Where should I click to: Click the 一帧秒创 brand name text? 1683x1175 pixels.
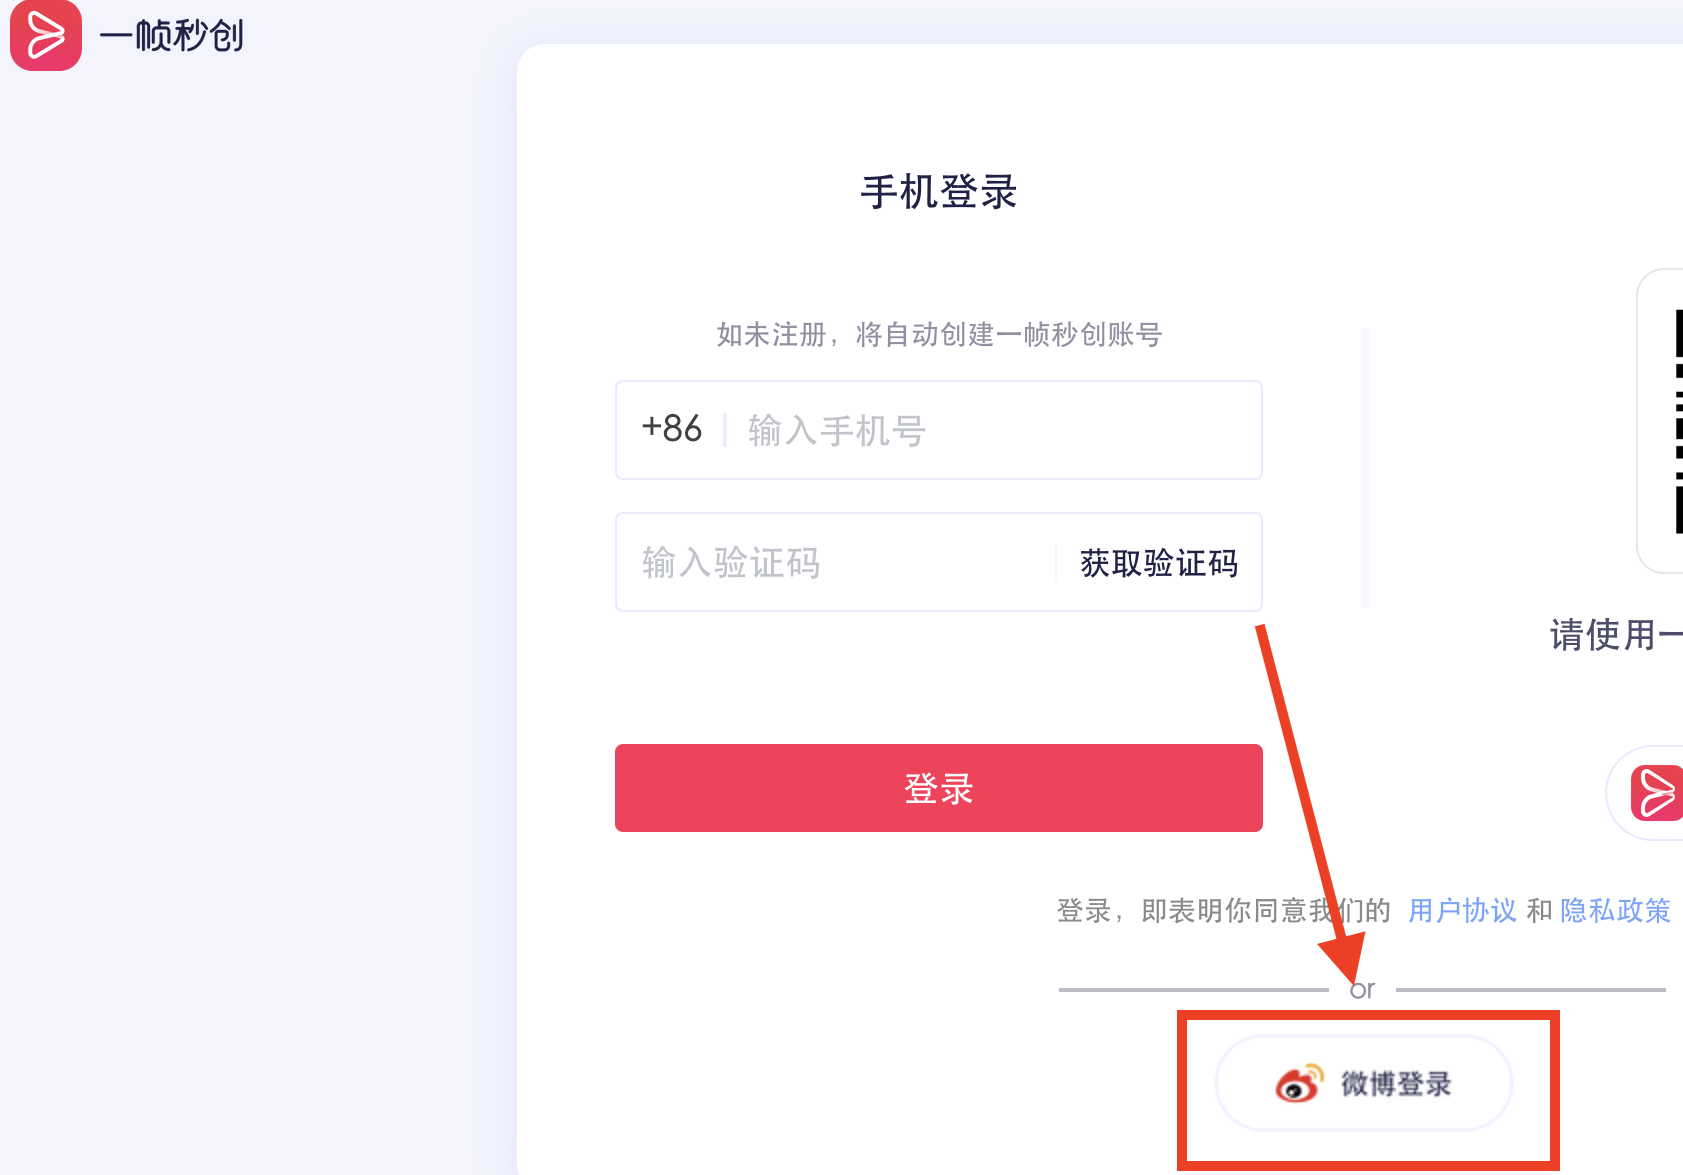point(171,36)
